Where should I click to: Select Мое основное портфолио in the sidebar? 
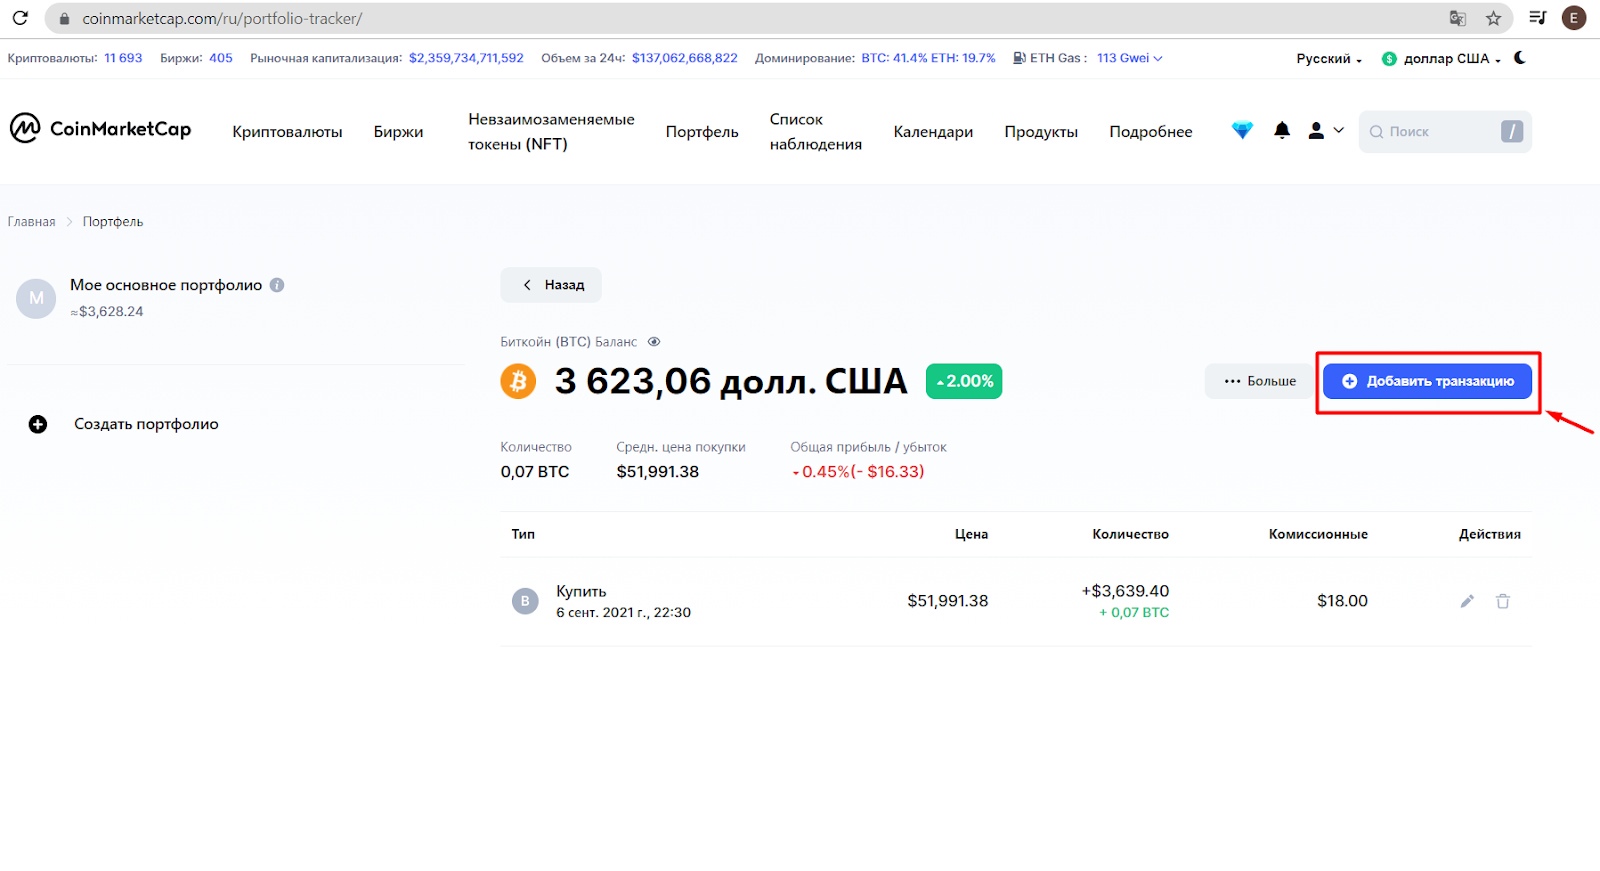(166, 285)
